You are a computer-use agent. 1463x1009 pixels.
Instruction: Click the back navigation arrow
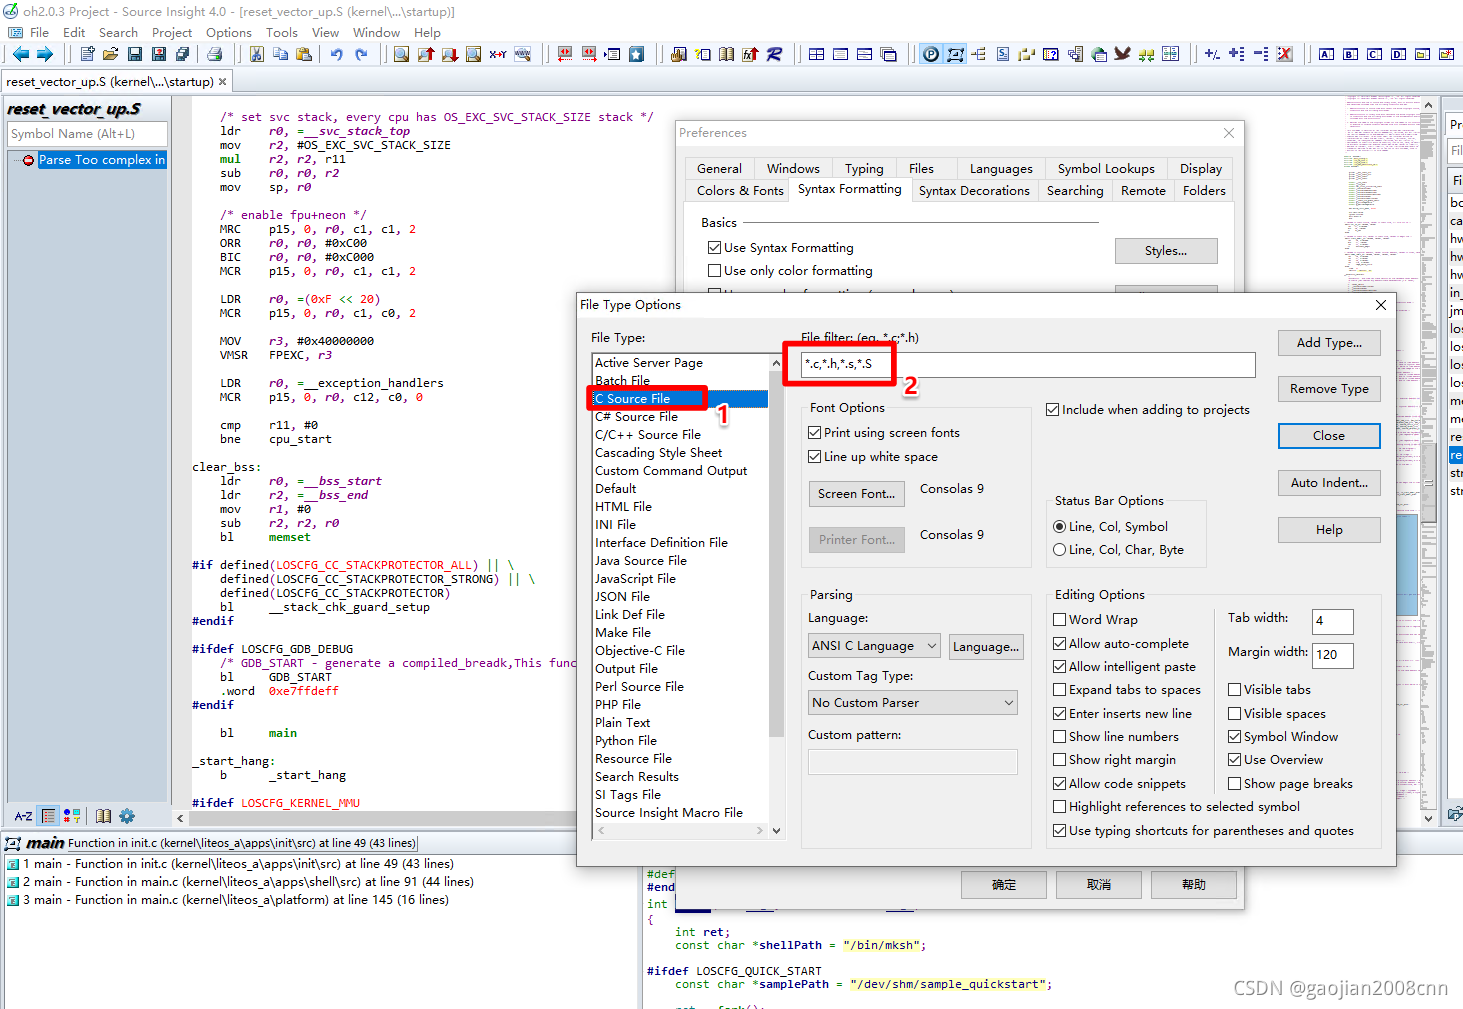pyautogui.click(x=21, y=54)
